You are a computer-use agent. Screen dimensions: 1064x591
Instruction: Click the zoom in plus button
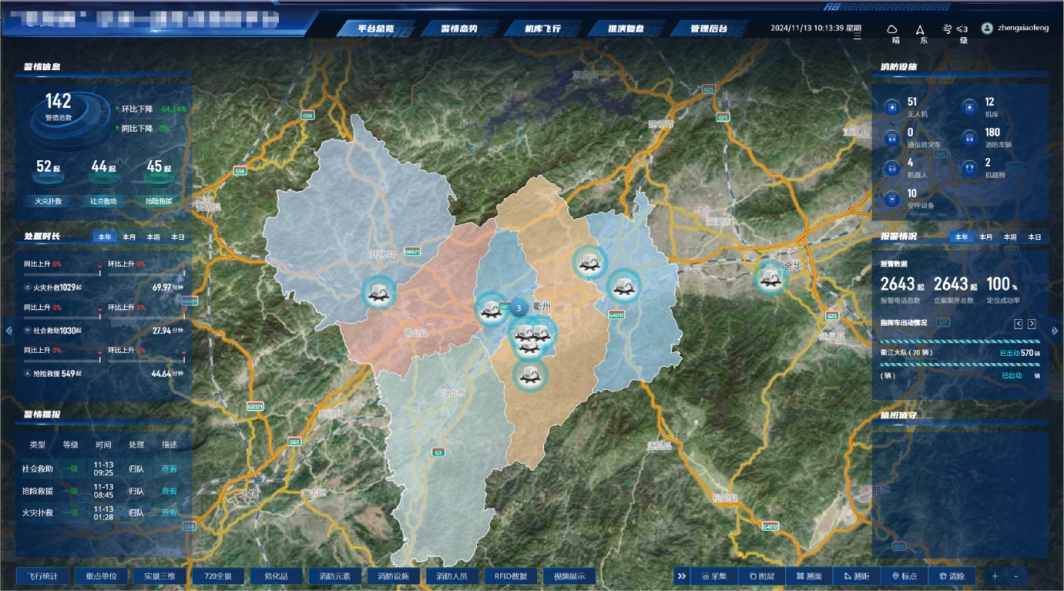(x=994, y=576)
